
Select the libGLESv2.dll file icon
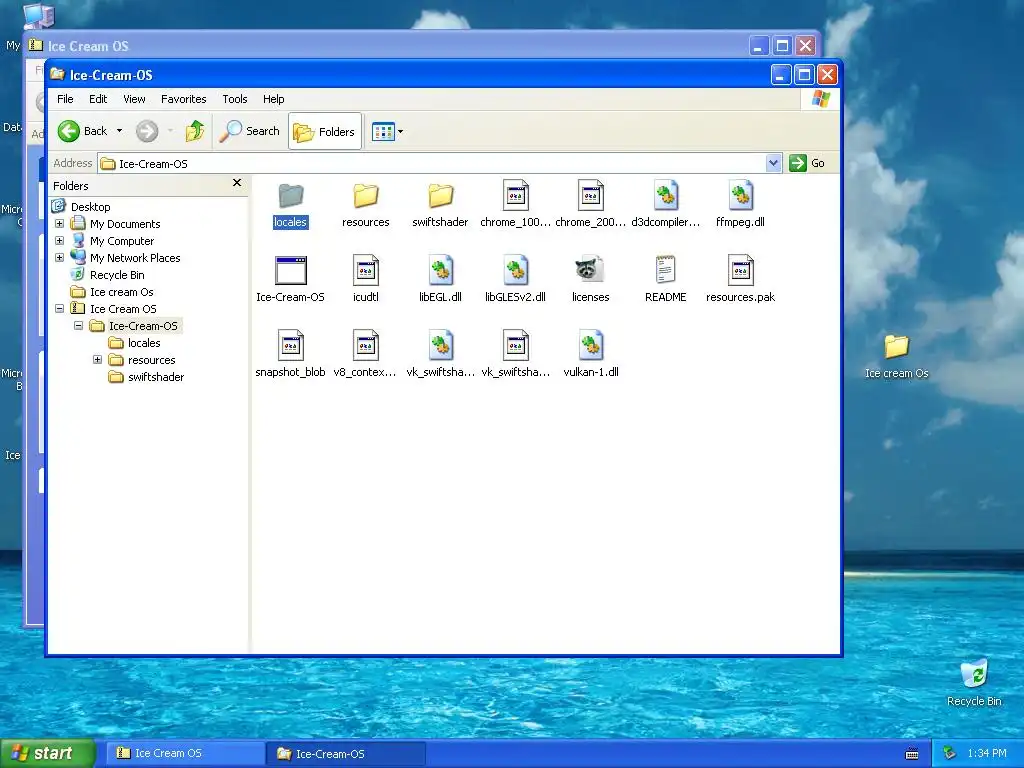tap(516, 270)
